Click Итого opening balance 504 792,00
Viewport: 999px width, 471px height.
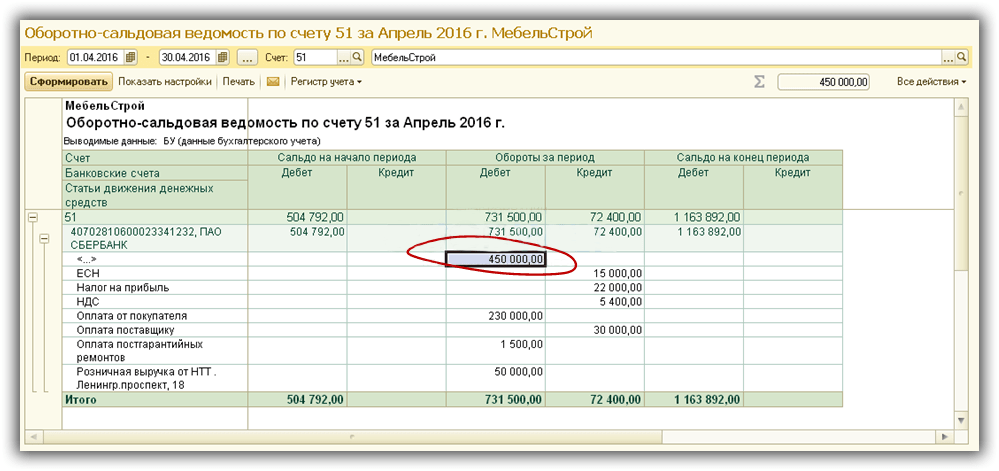tap(298, 400)
